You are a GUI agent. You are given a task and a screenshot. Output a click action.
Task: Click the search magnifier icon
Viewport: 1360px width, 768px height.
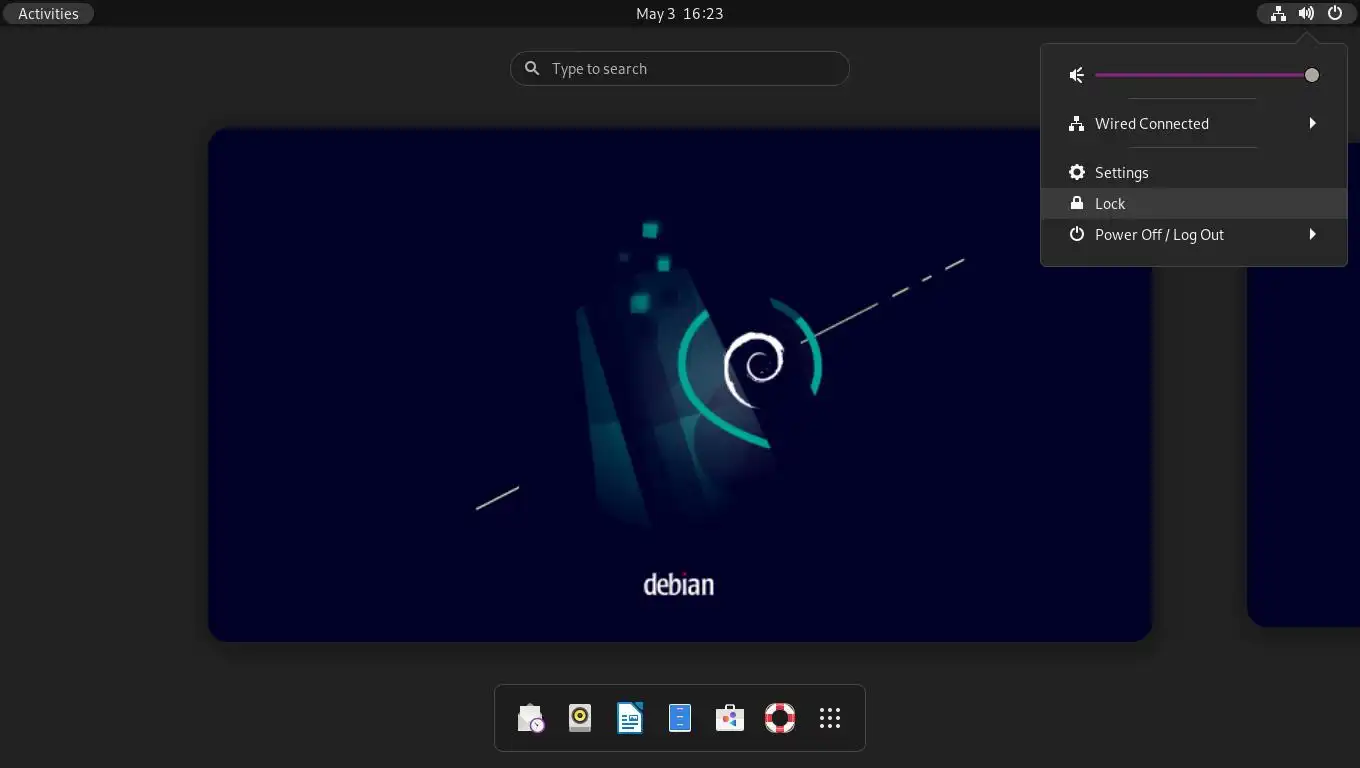pyautogui.click(x=532, y=68)
